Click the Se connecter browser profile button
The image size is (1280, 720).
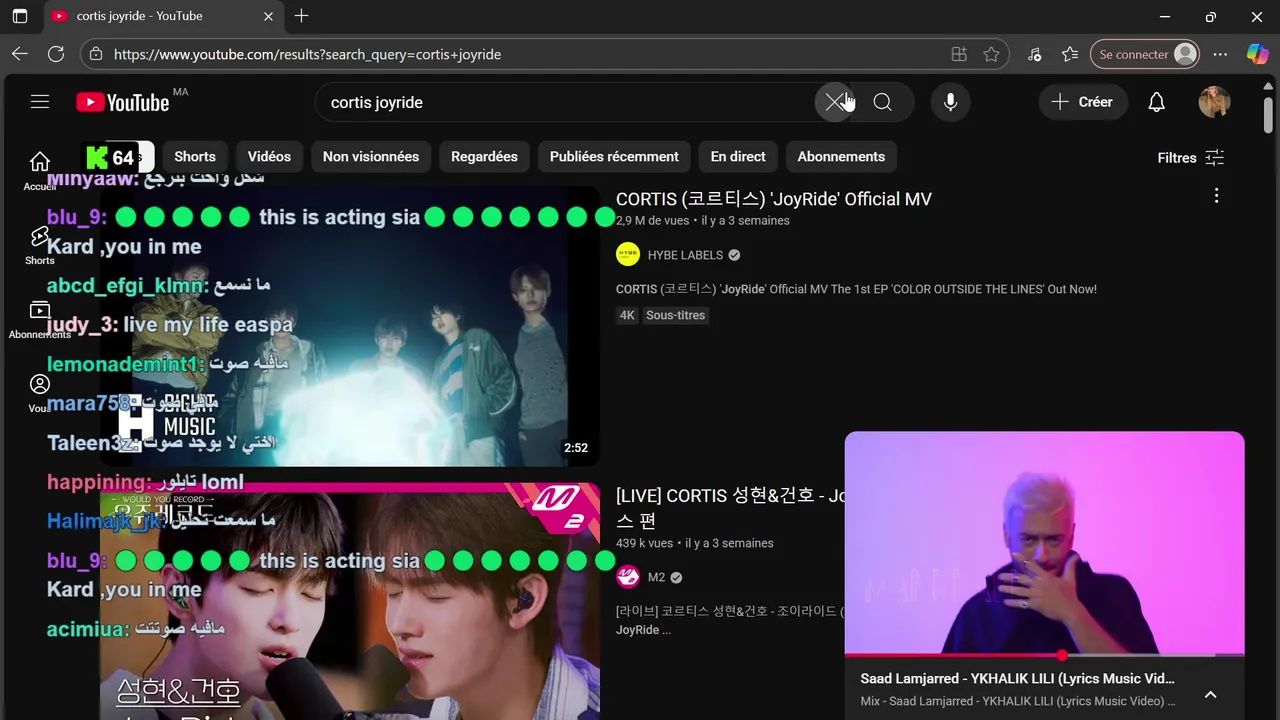click(x=1145, y=54)
